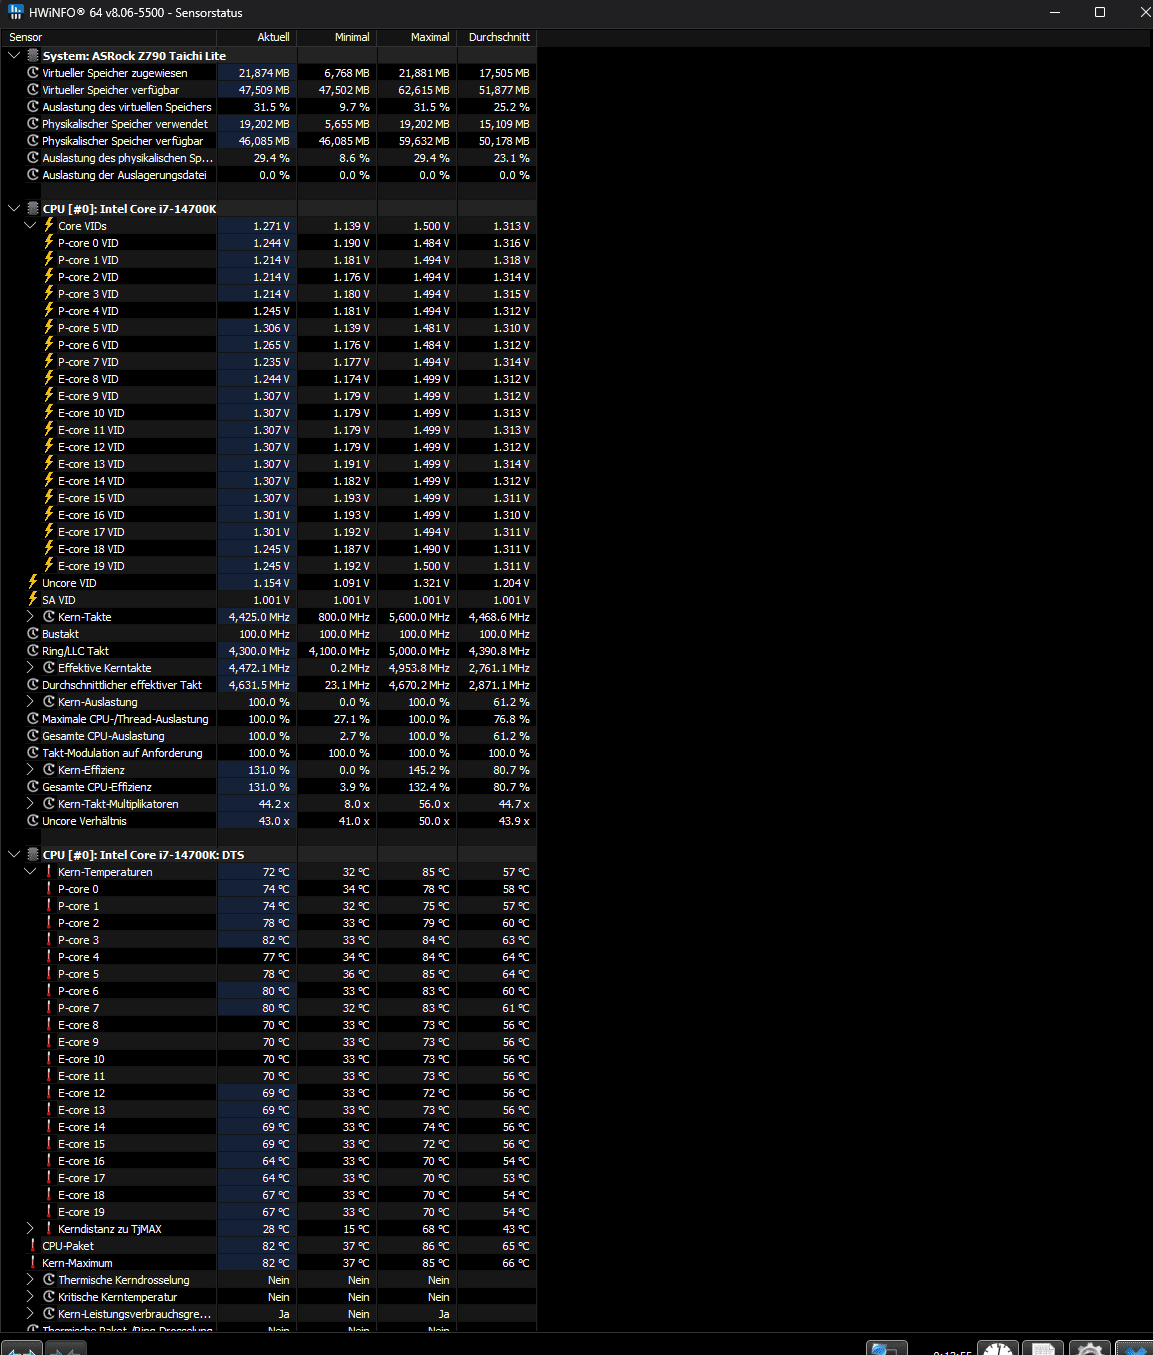Click clock icon of Physikalischer Speicher verwendet
Viewport: 1153px width, 1355px height.
click(x=33, y=124)
